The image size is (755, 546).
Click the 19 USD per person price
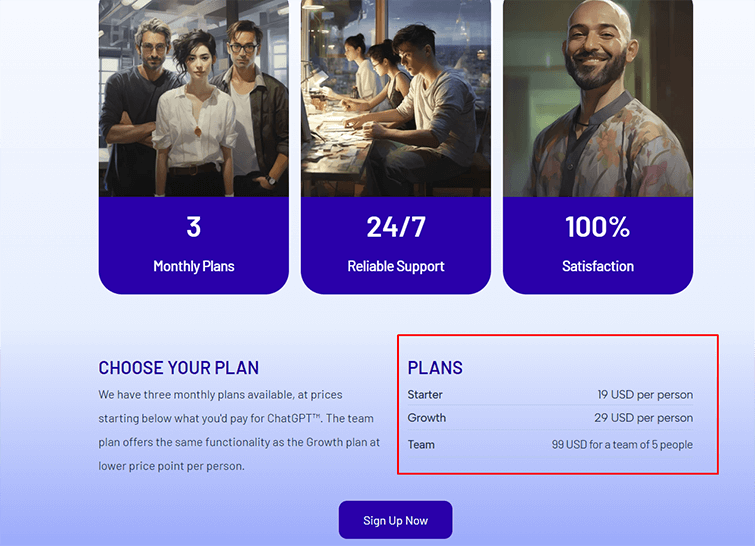tap(645, 395)
